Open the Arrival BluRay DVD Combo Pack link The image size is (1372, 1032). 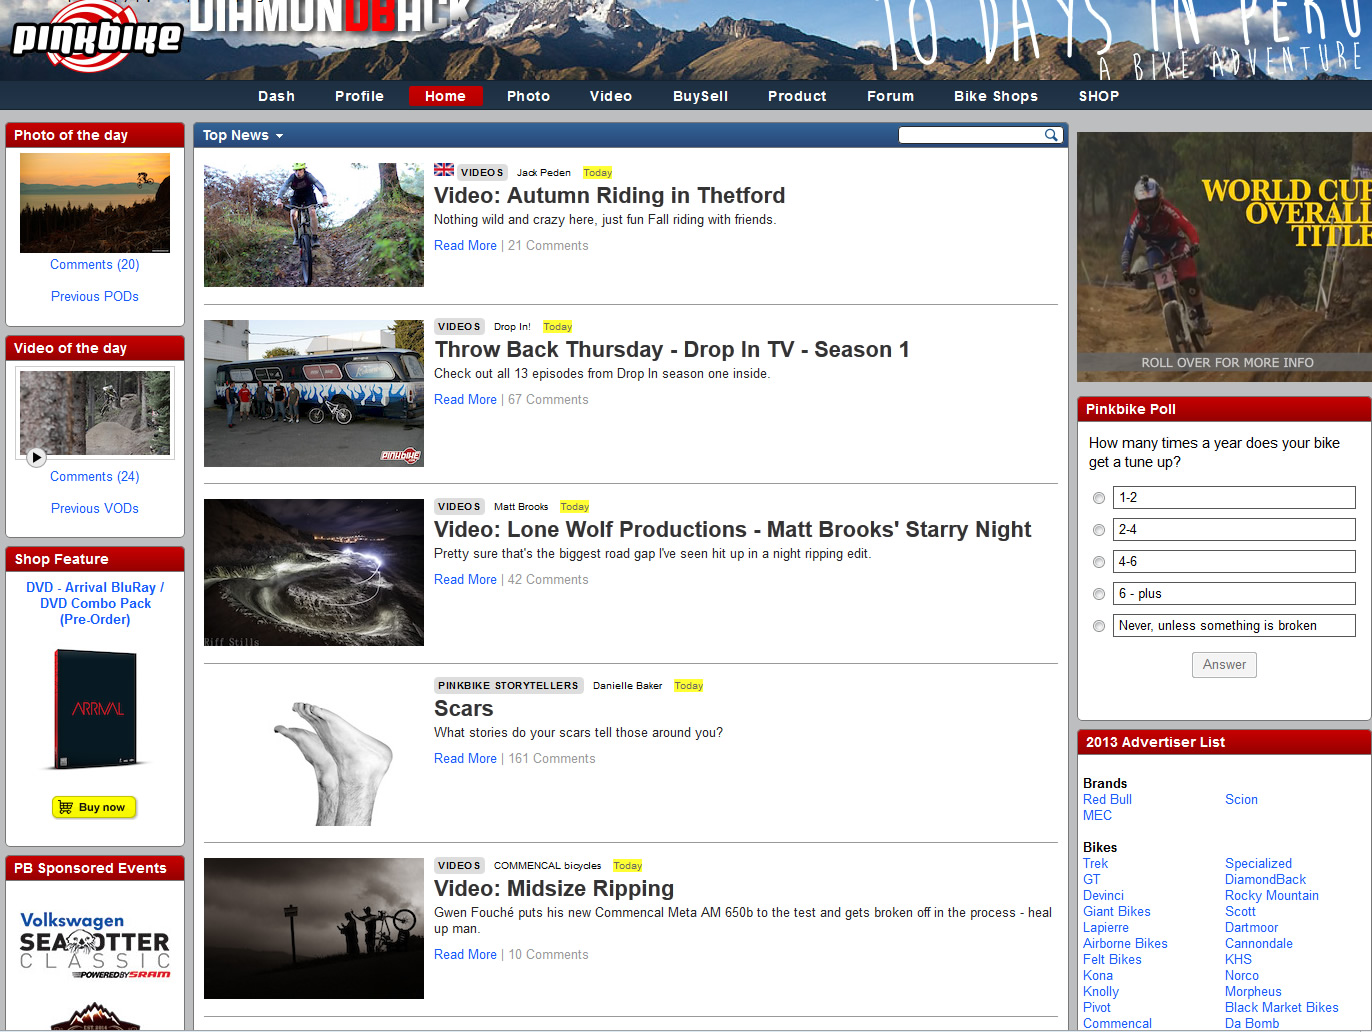tap(95, 604)
